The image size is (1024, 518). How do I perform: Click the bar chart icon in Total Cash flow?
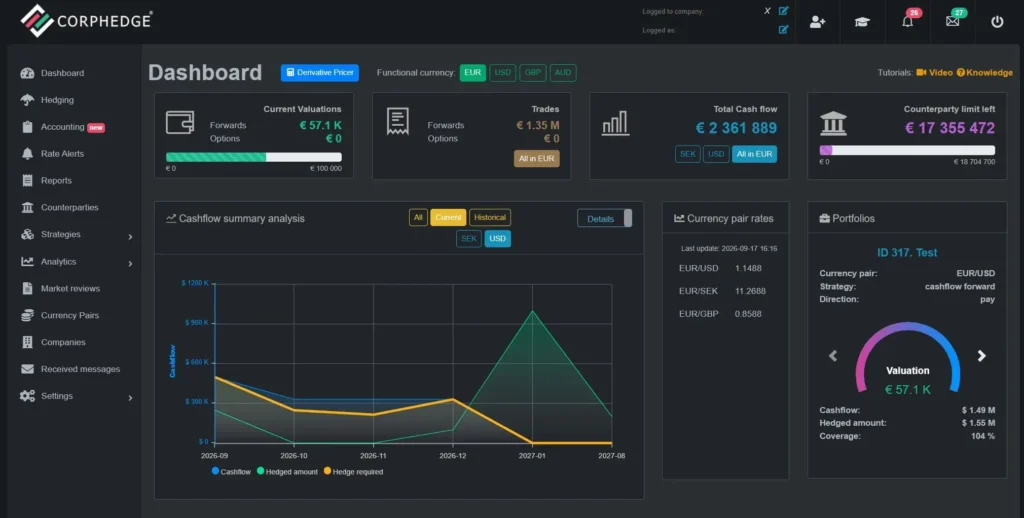pyautogui.click(x=615, y=123)
